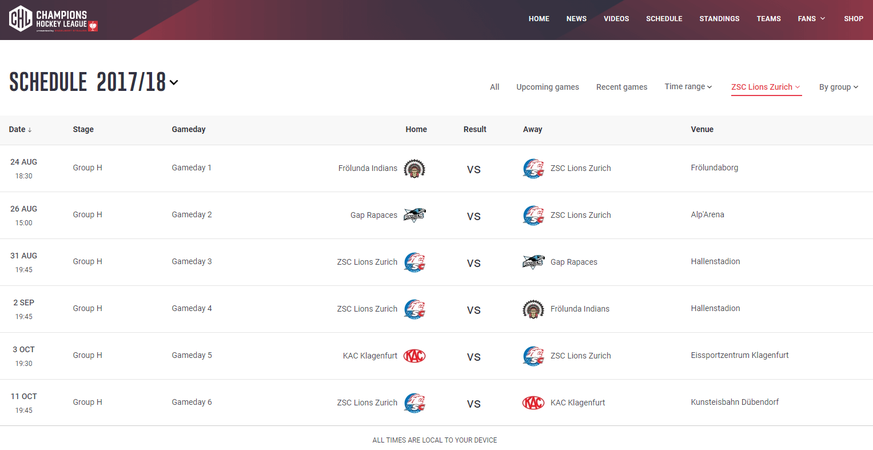Click ZSC Lions Zurich away team, Gameday 5

[581, 355]
